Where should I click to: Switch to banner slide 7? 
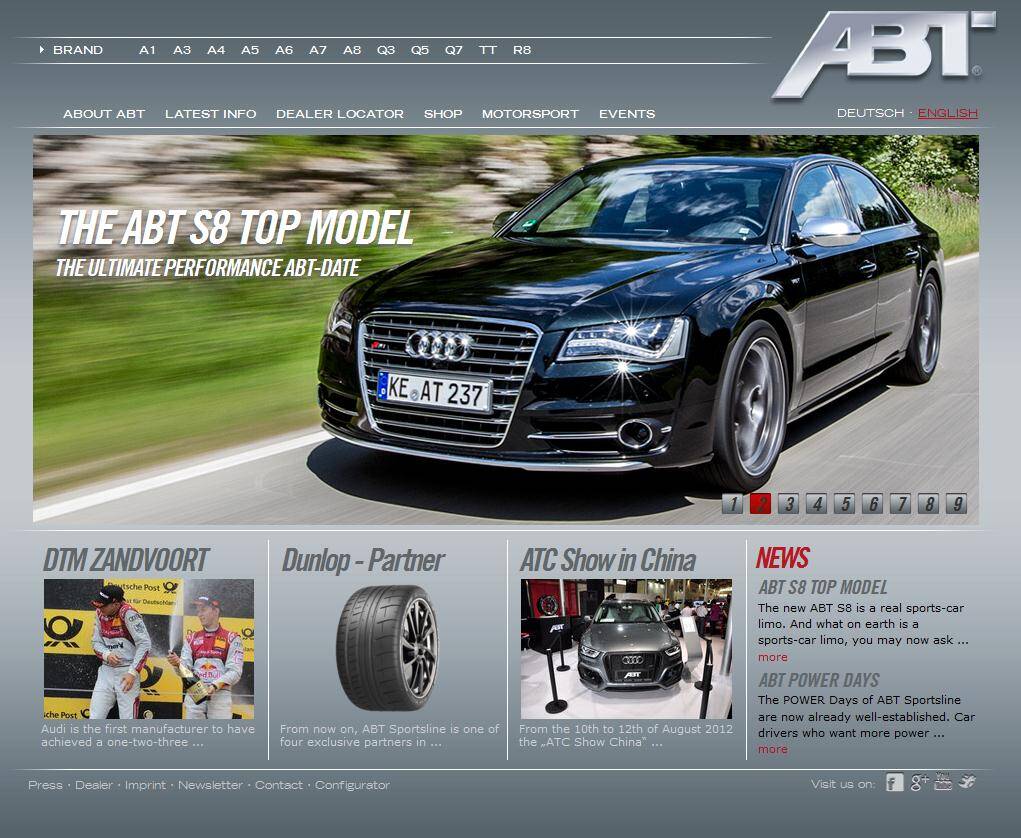(901, 503)
